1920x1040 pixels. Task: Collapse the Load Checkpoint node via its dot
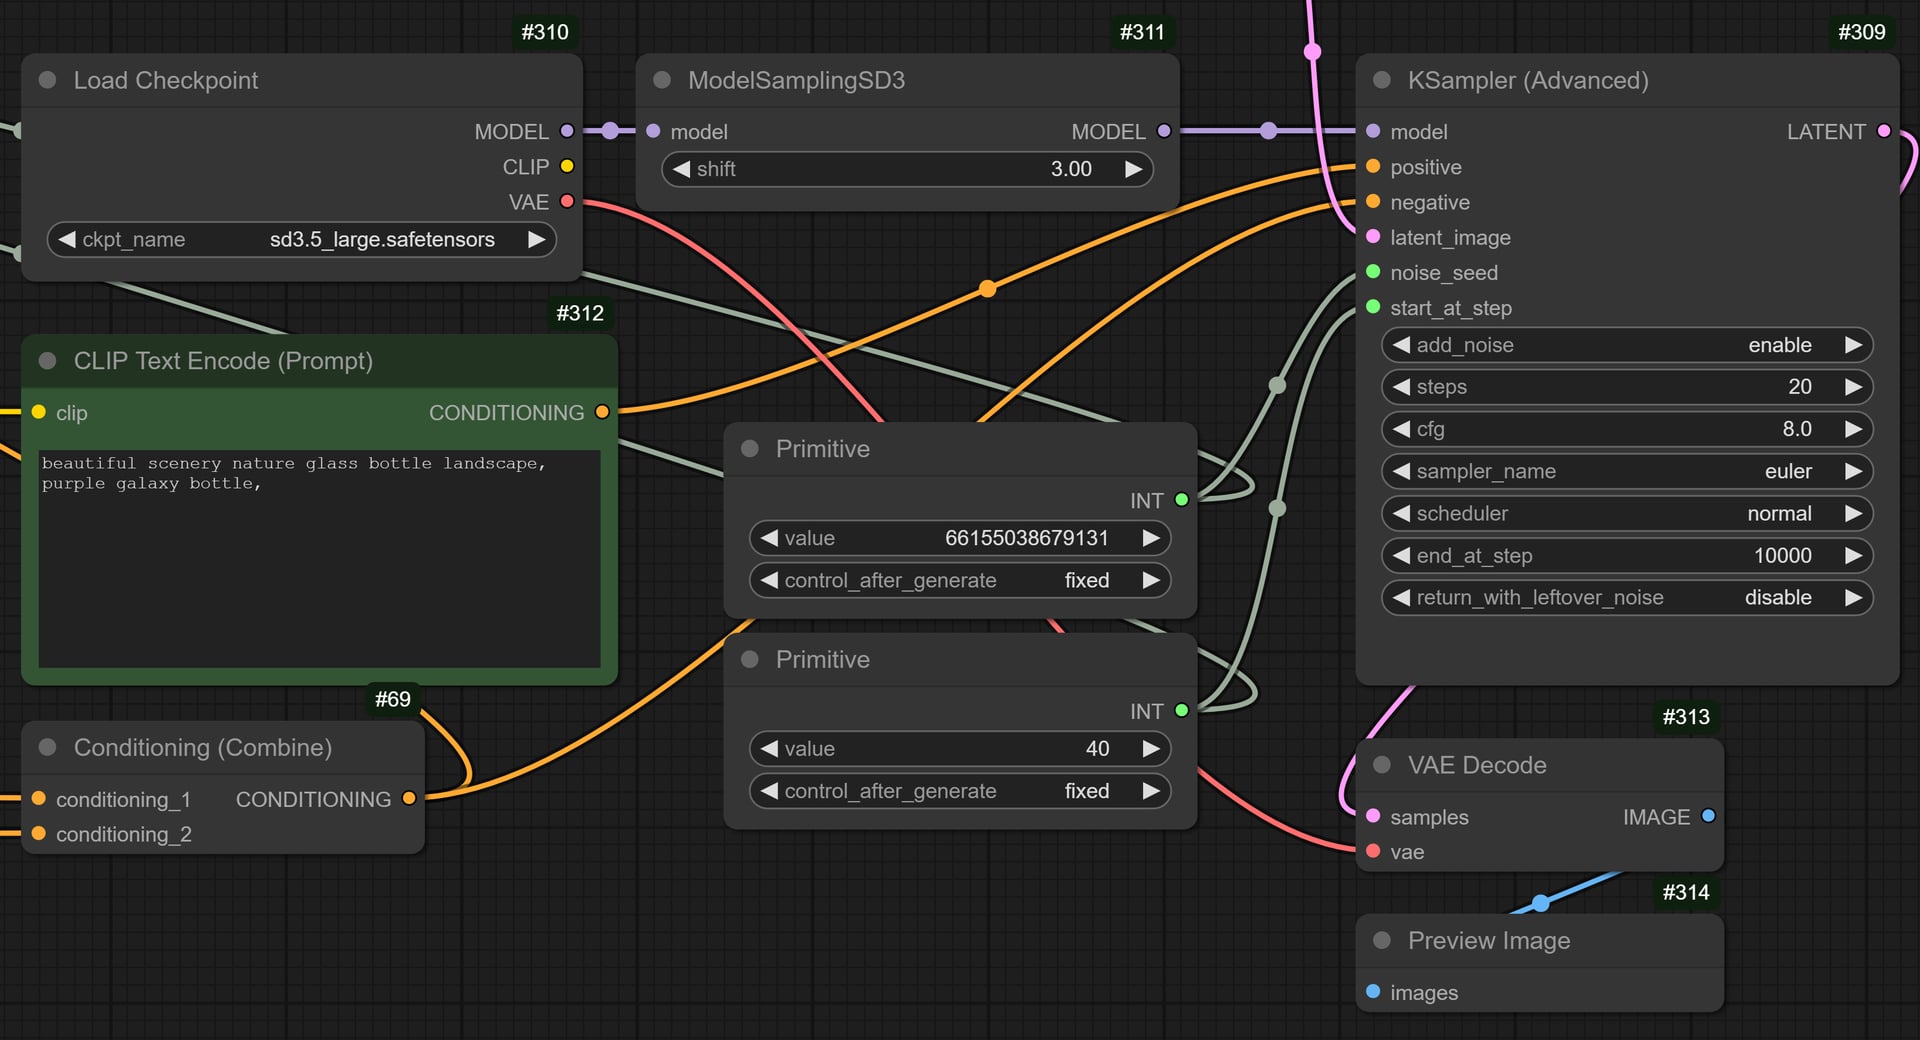(47, 80)
